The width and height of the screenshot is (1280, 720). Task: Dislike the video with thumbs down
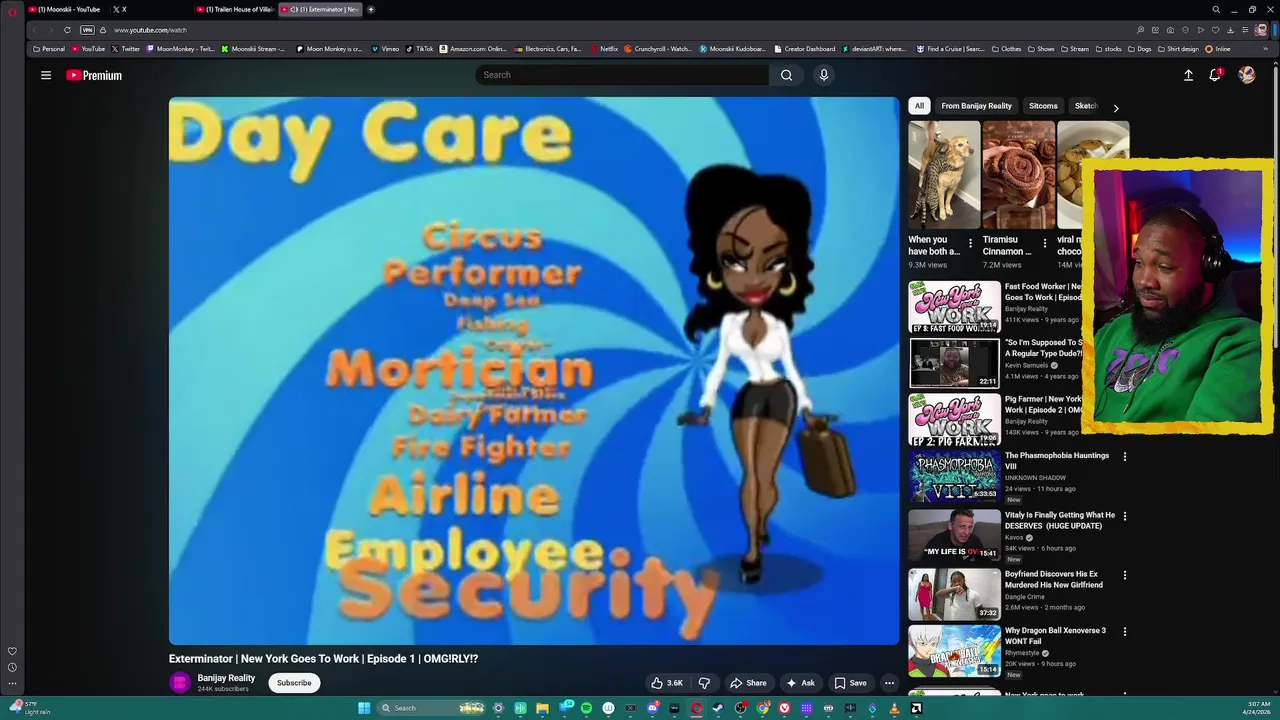coord(704,683)
